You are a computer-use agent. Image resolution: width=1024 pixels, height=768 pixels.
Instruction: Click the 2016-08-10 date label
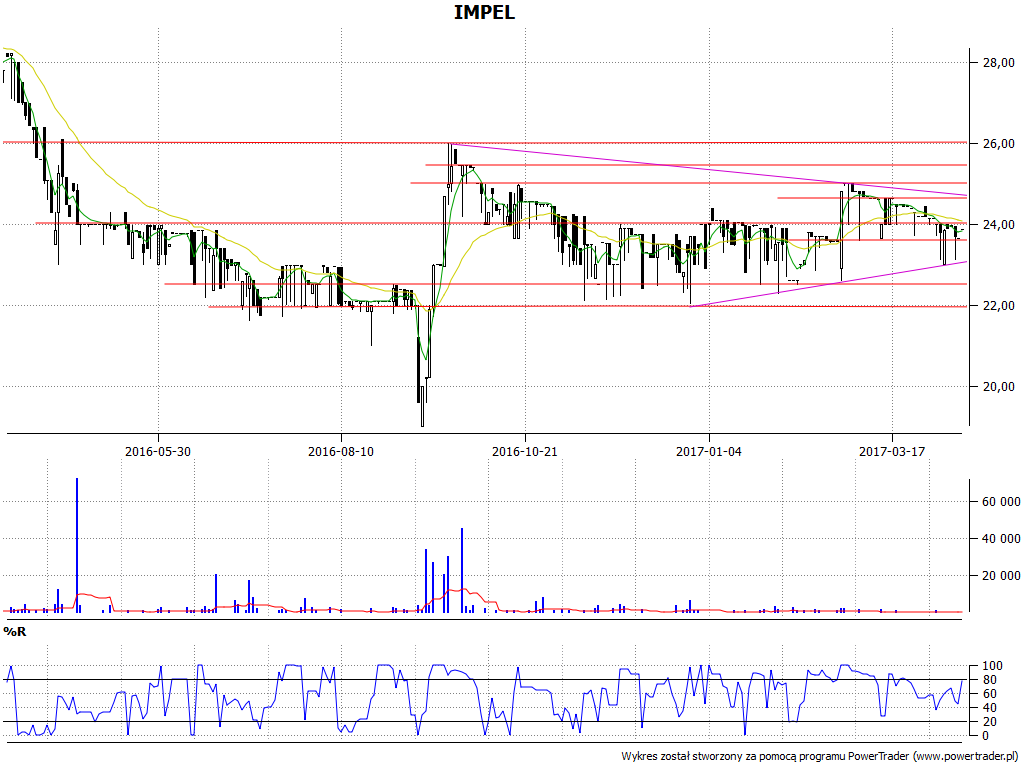click(x=341, y=451)
